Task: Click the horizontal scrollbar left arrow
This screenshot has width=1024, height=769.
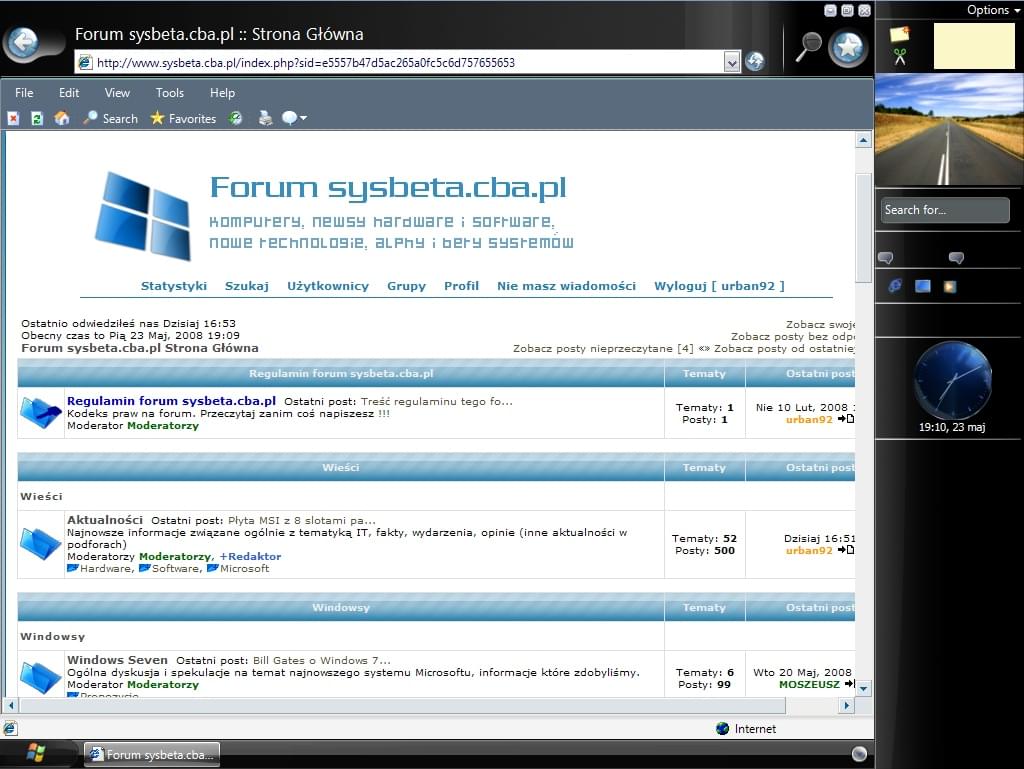Action: point(10,705)
